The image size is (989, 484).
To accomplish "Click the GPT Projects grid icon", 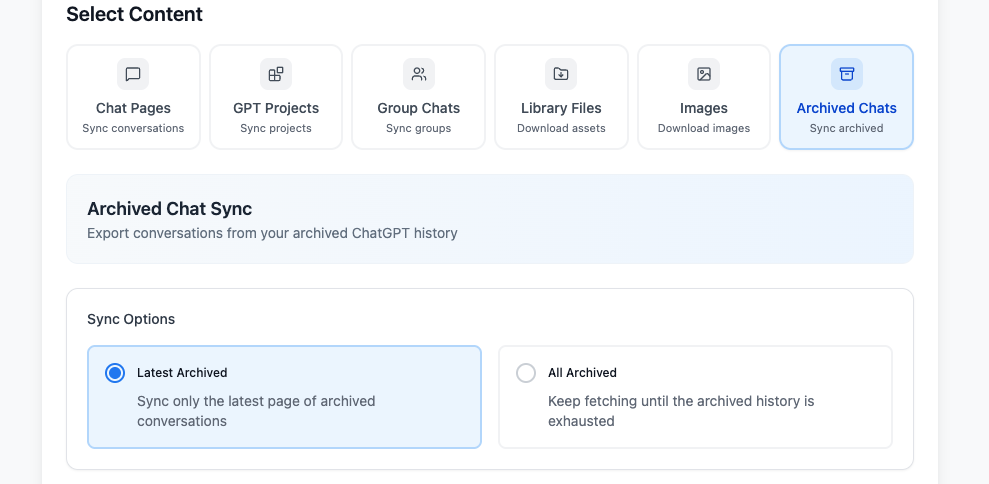I will (x=276, y=74).
